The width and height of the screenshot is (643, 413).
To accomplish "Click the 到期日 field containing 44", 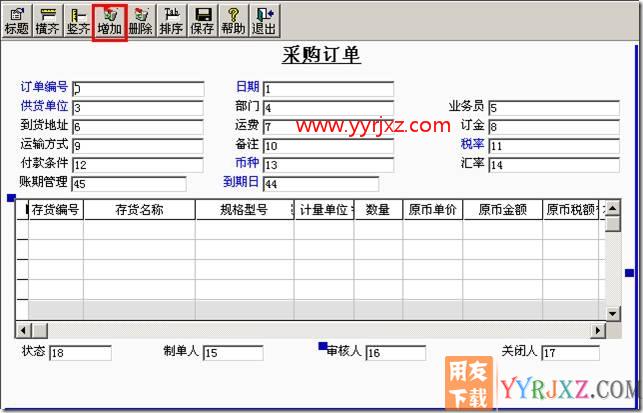I will [x=321, y=184].
